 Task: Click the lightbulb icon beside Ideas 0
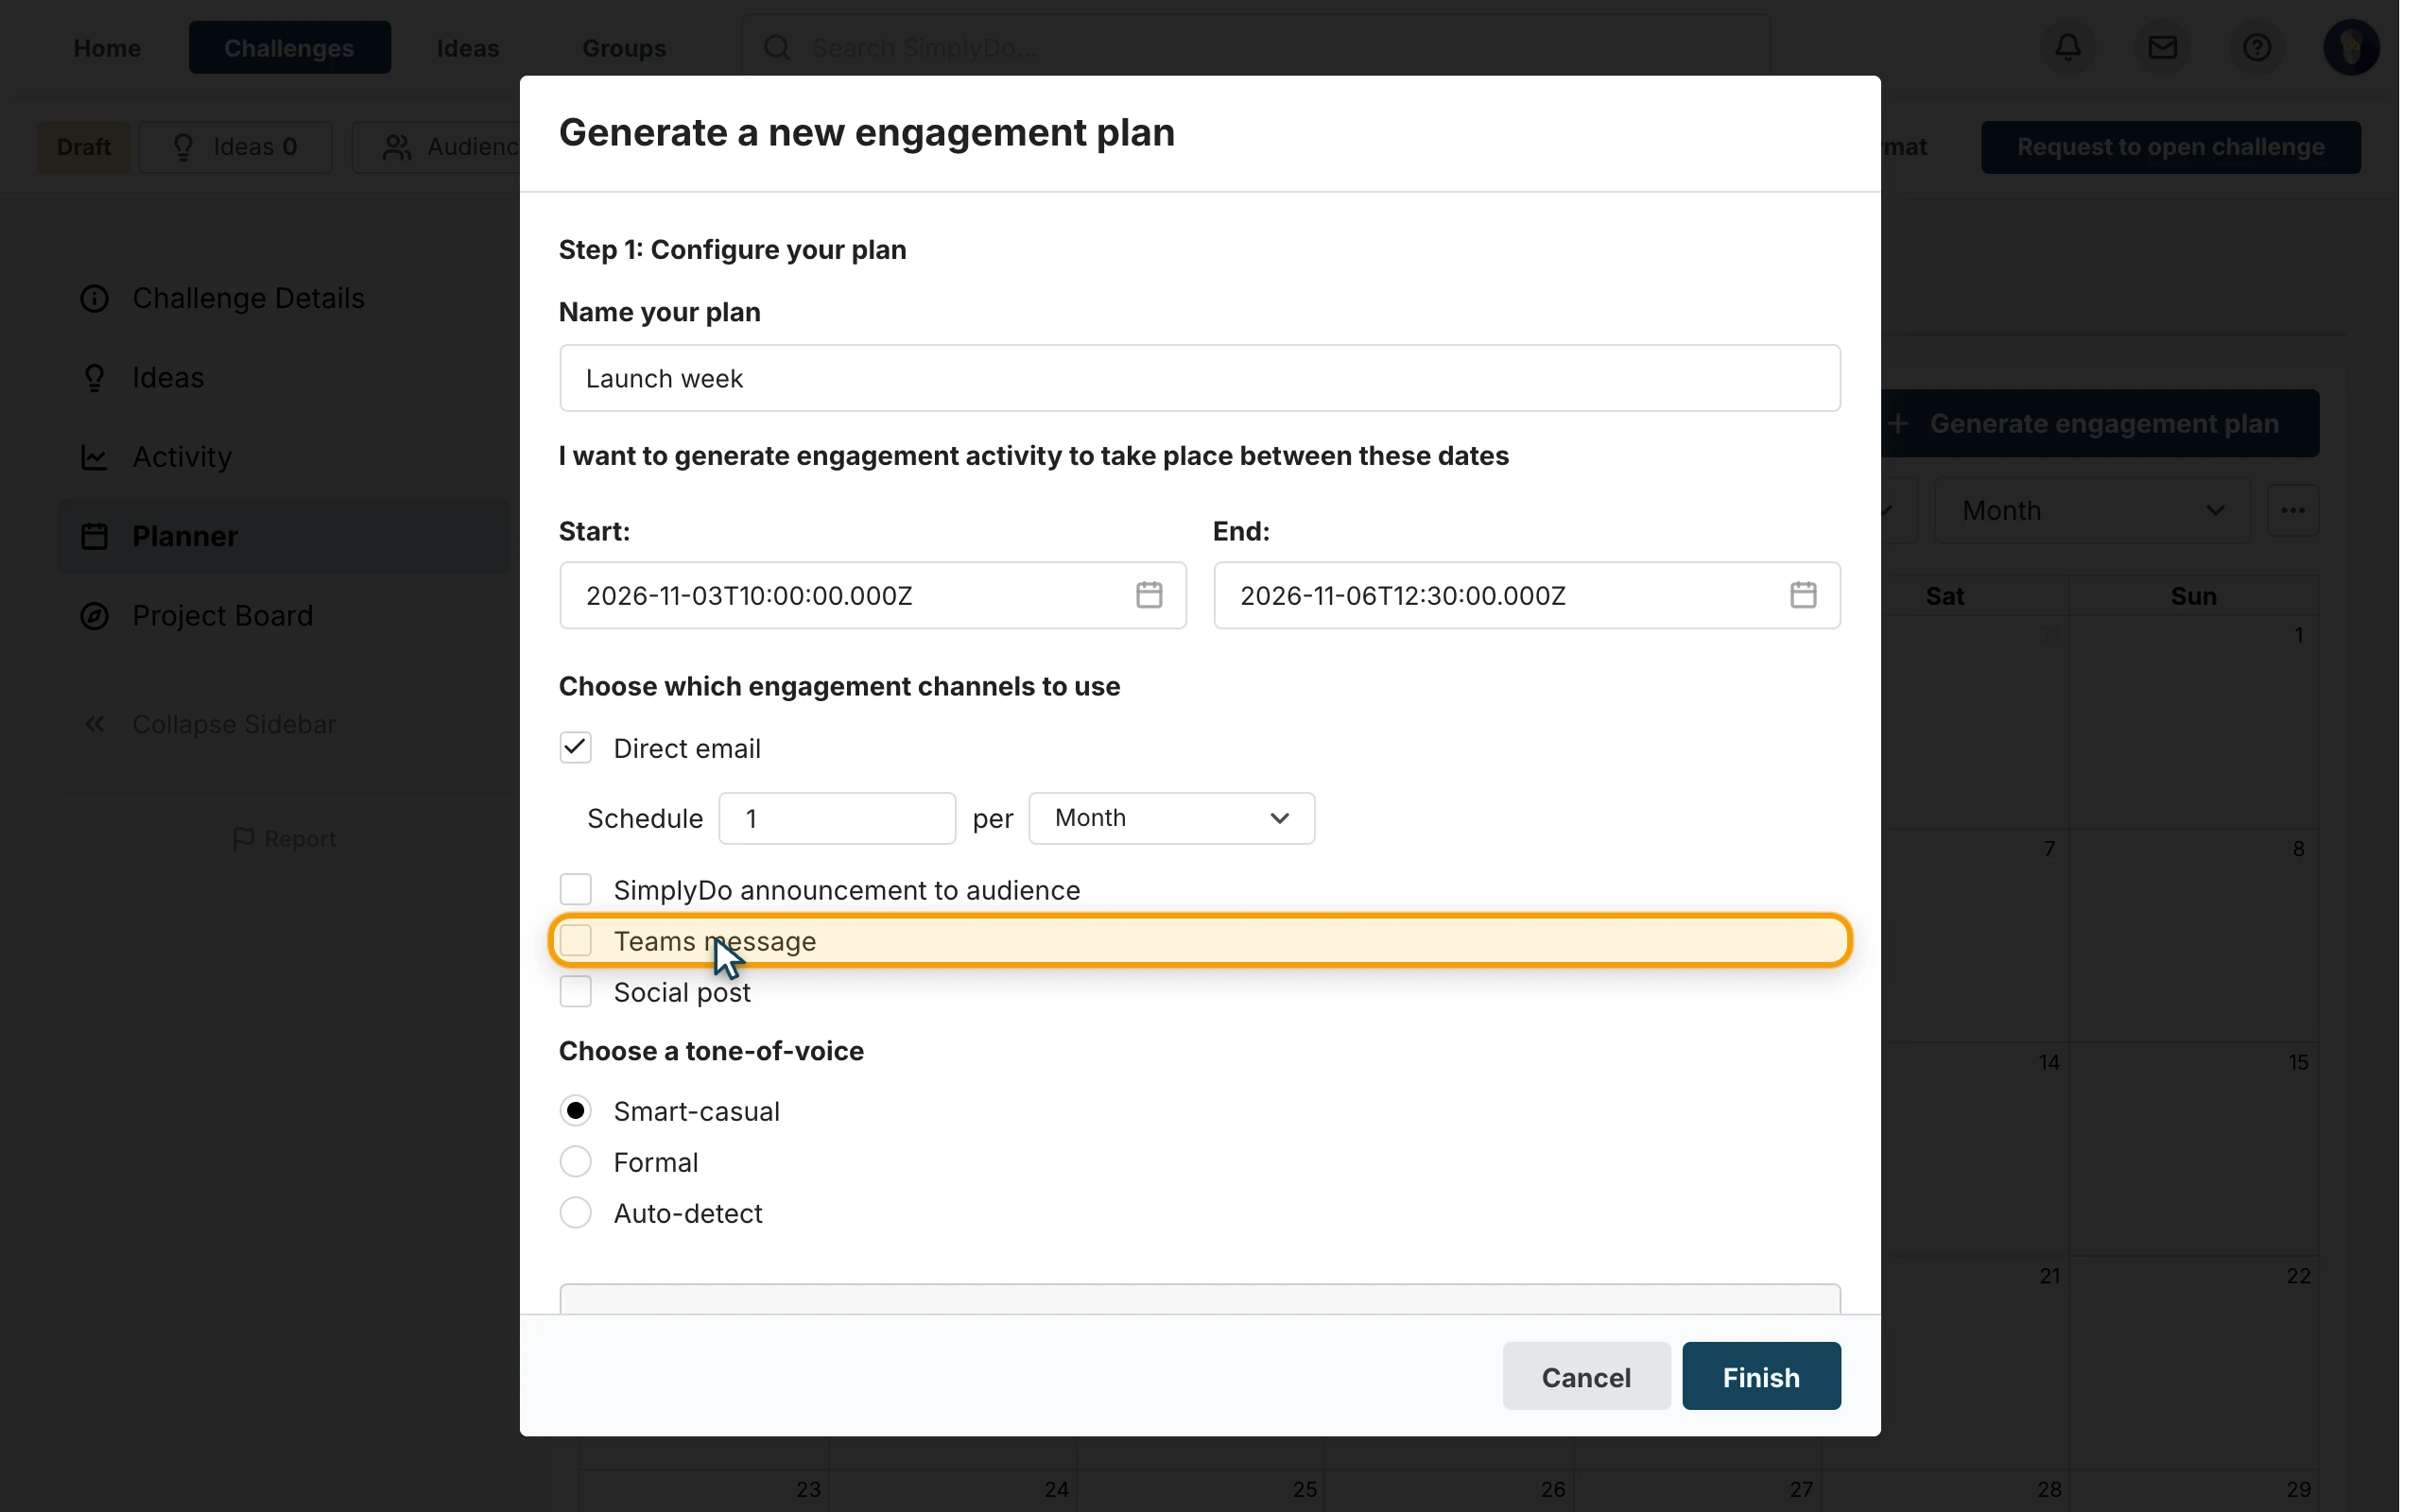tap(183, 147)
